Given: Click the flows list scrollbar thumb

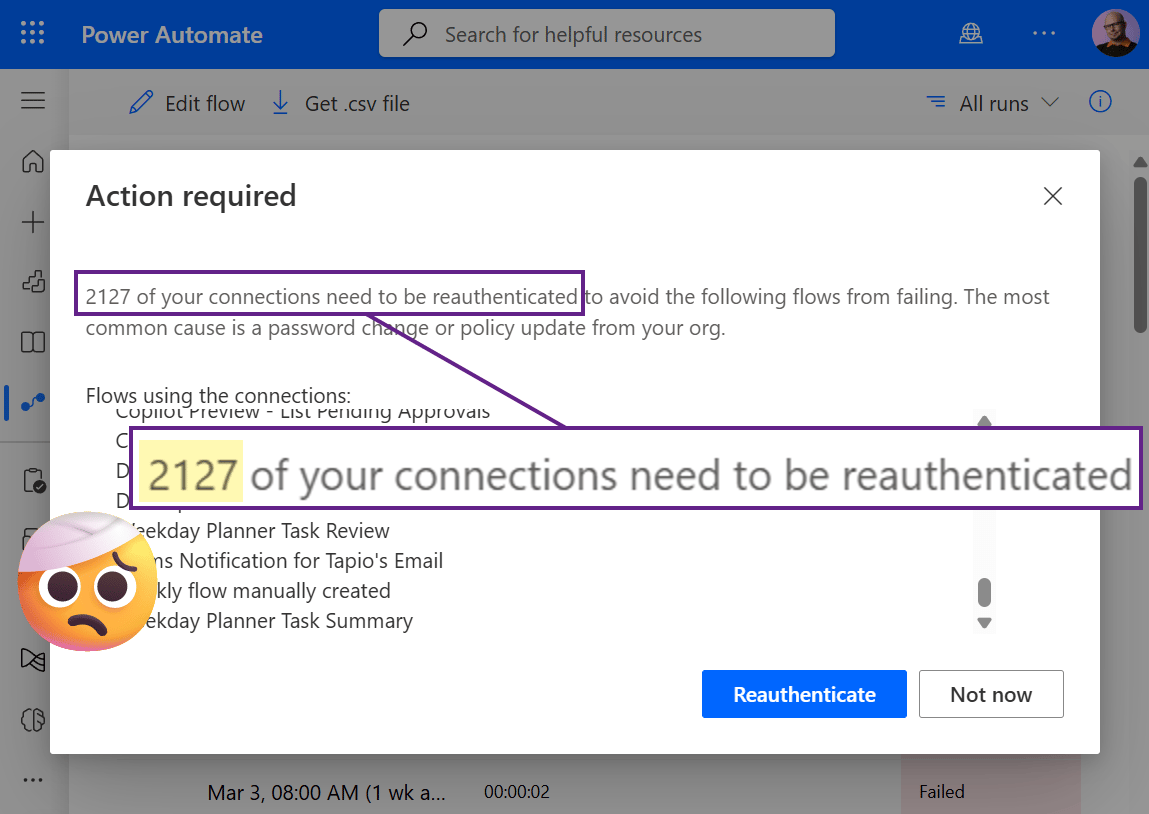Looking at the screenshot, I should (x=984, y=593).
